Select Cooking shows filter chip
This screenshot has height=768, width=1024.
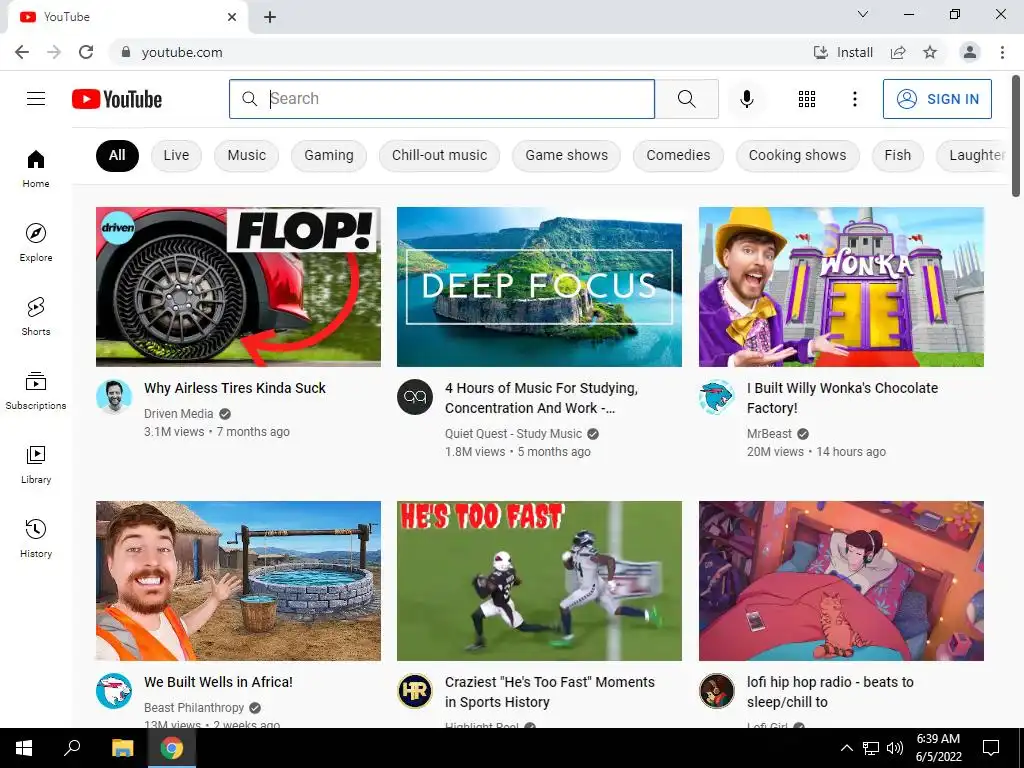click(797, 155)
